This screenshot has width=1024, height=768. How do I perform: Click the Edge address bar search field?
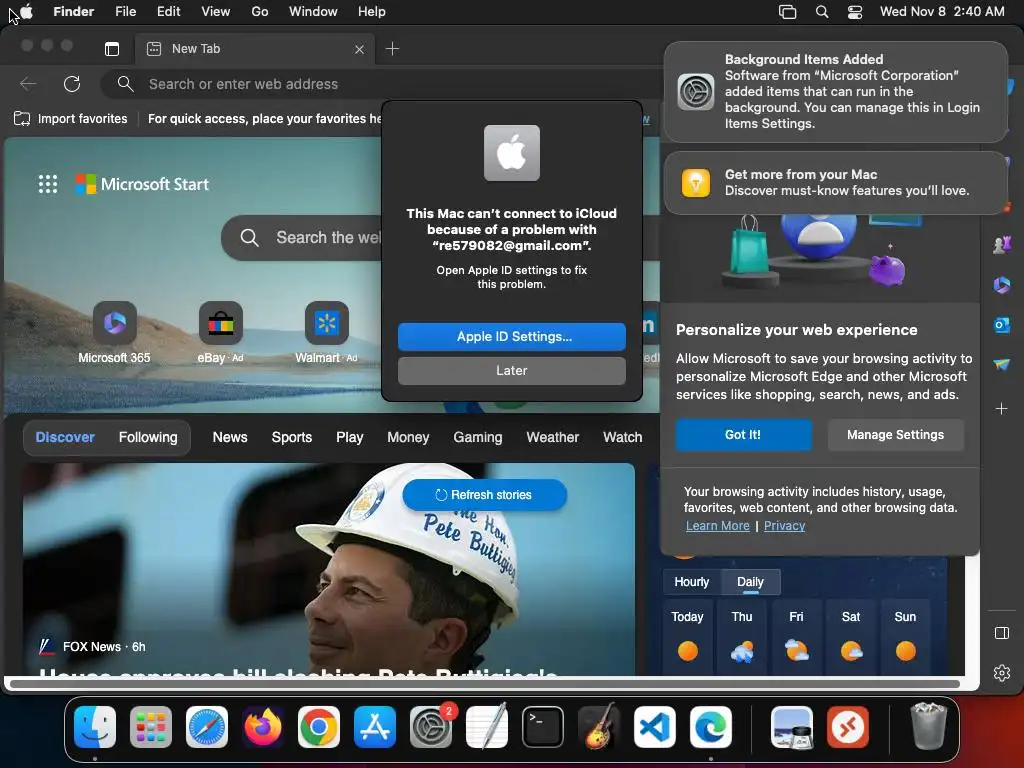pos(382,84)
